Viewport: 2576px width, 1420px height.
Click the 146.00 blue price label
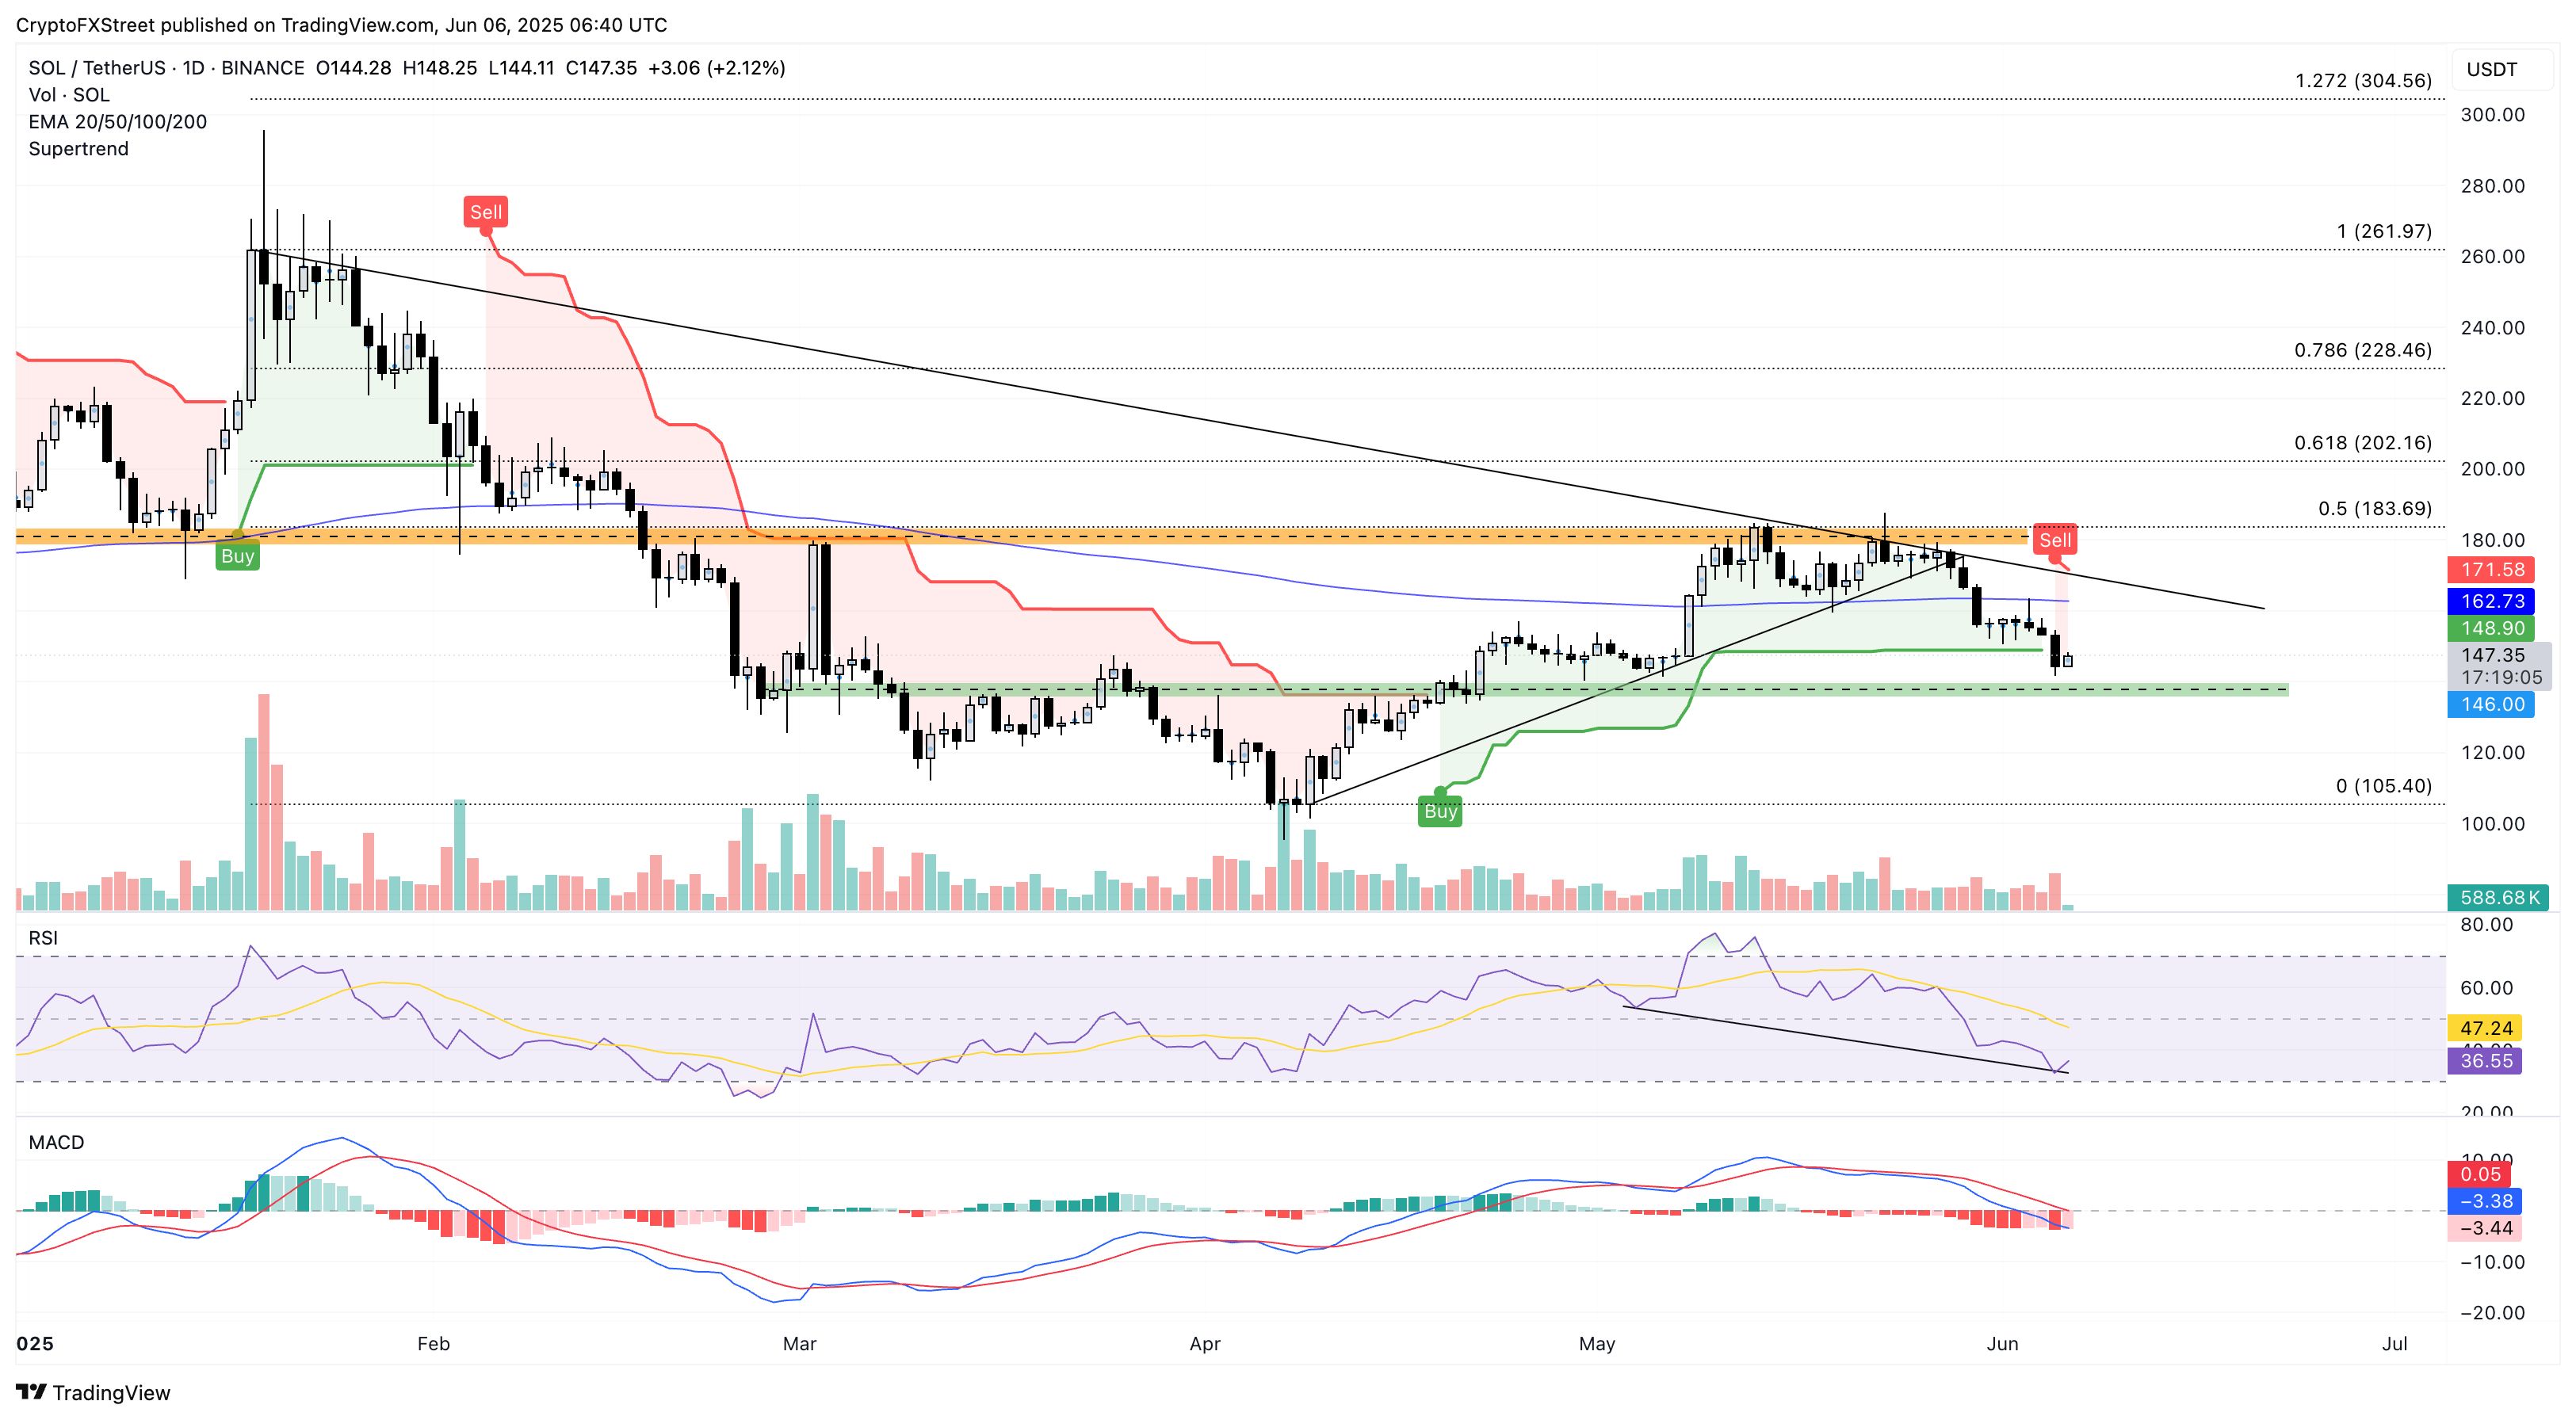coord(2492,704)
